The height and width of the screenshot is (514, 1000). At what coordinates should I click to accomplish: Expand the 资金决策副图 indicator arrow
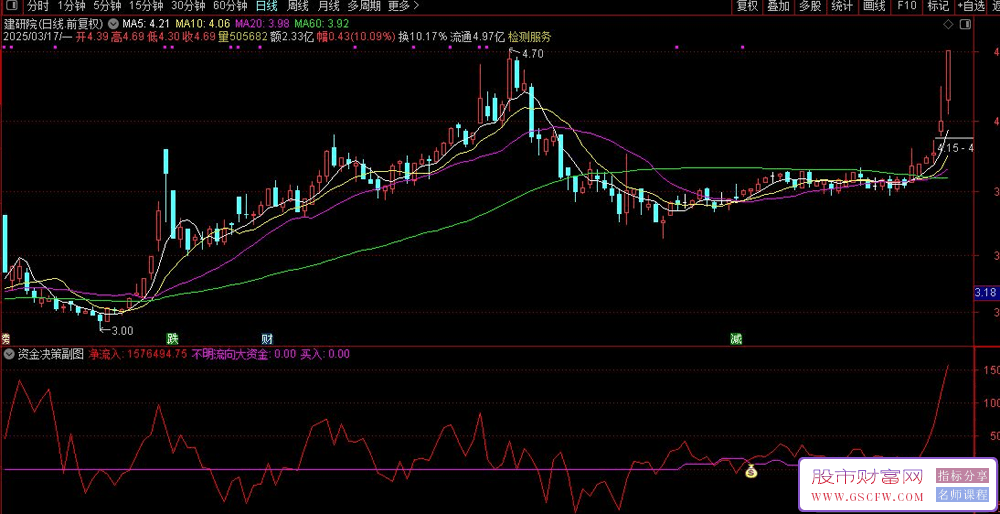tap(8, 354)
